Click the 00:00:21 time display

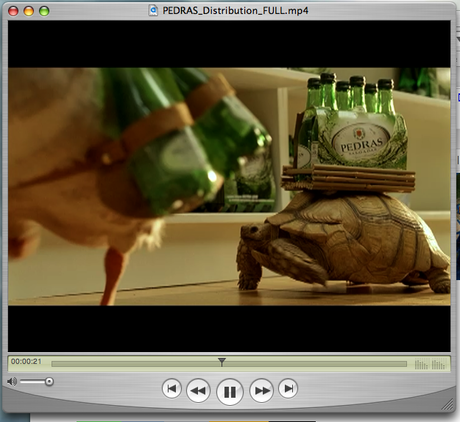(26, 361)
